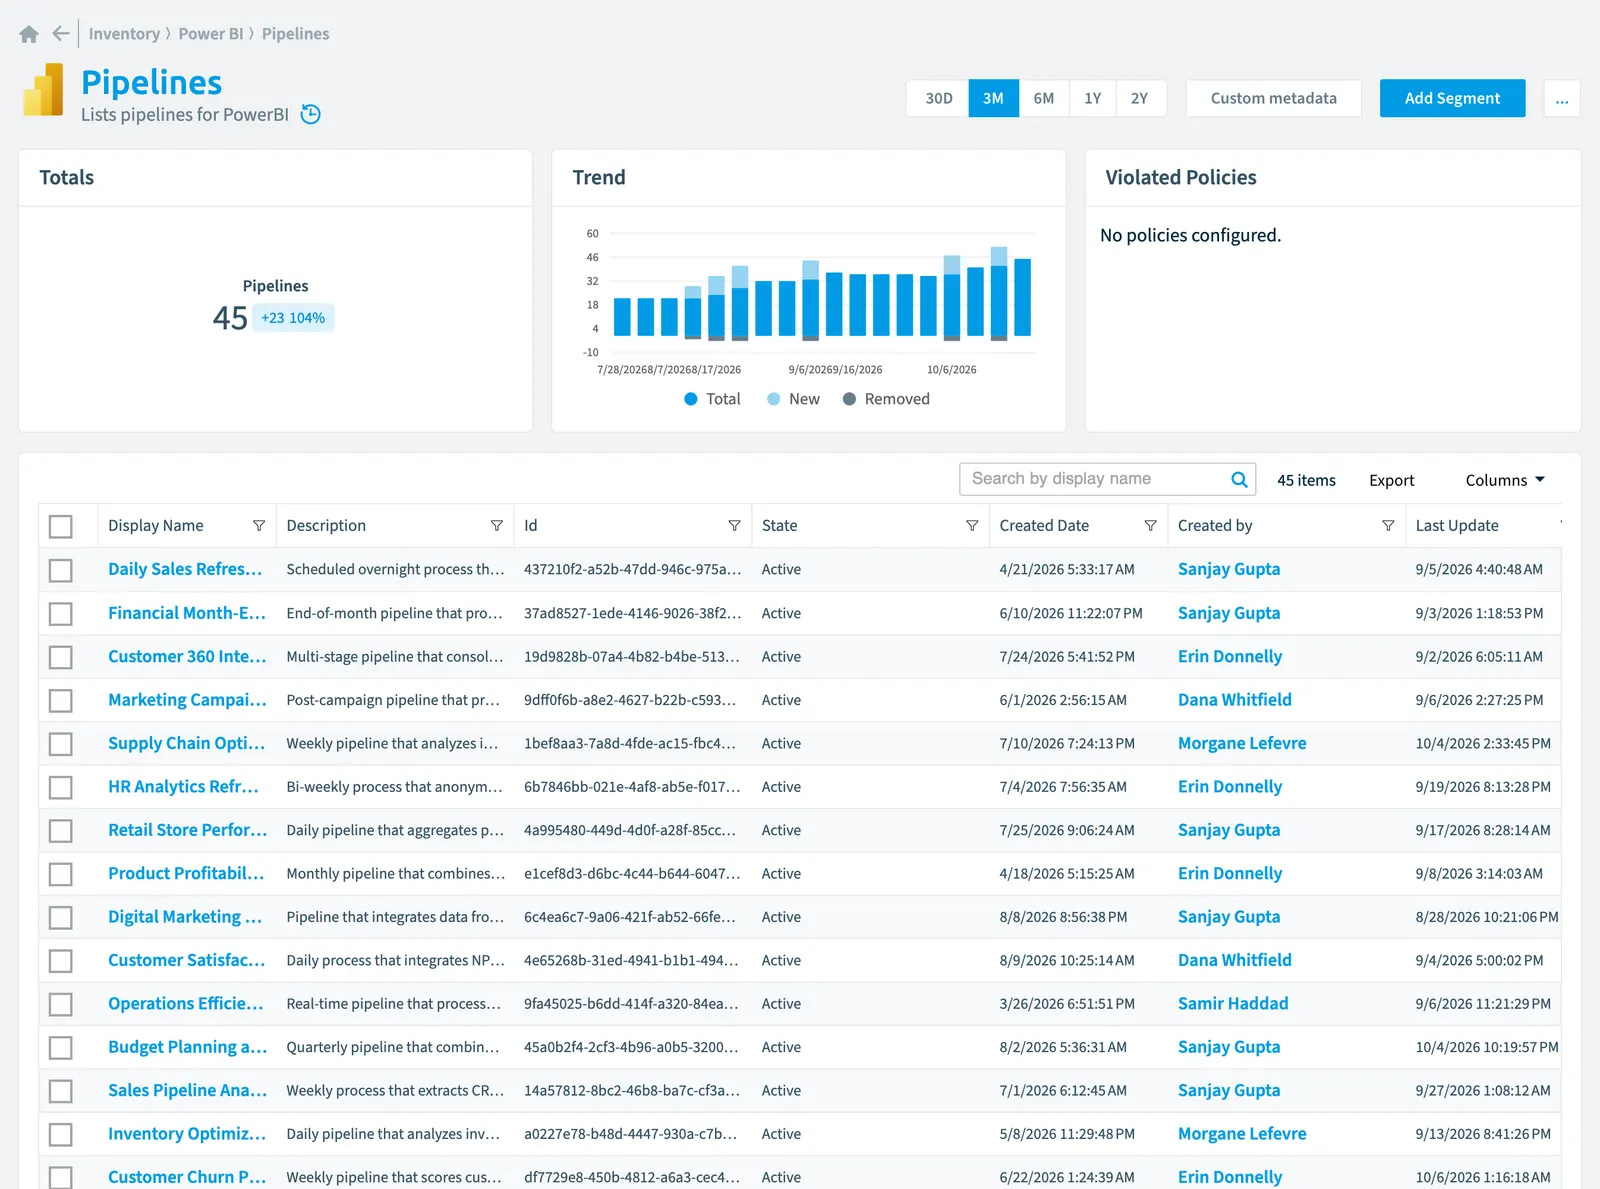Open the Display Name column filter
The height and width of the screenshot is (1189, 1600).
259,526
